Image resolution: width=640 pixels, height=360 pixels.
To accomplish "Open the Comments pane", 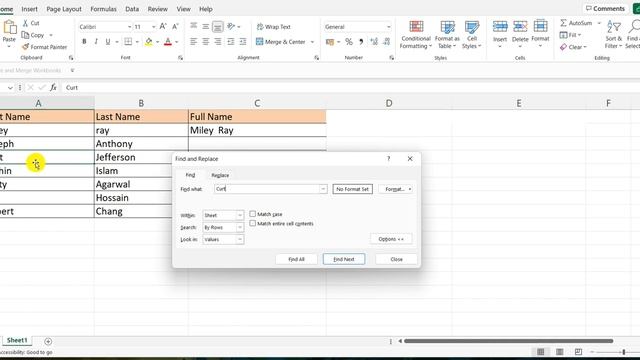I will click(605, 9).
